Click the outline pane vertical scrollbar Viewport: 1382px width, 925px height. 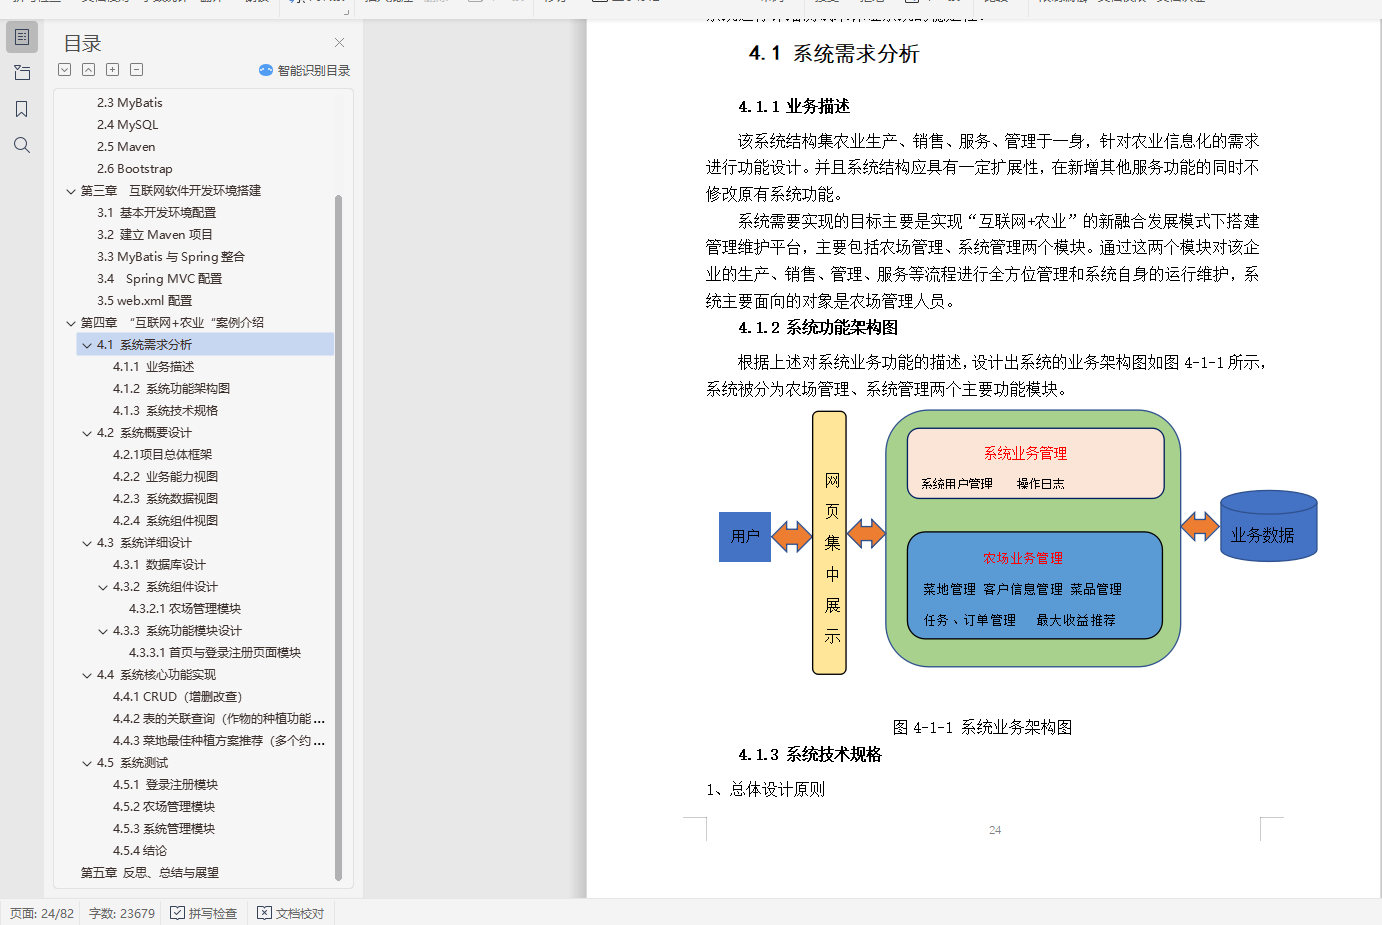(x=338, y=538)
